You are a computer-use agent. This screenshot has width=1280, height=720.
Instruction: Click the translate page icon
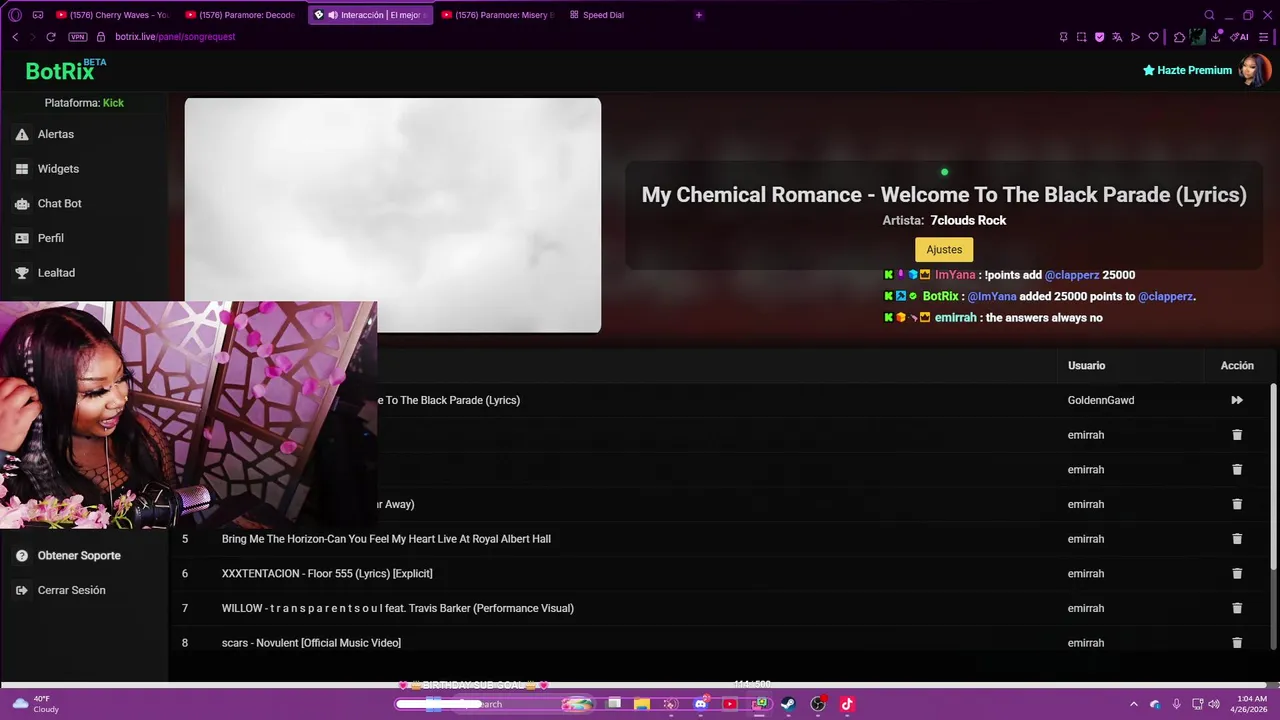[x=1117, y=37]
